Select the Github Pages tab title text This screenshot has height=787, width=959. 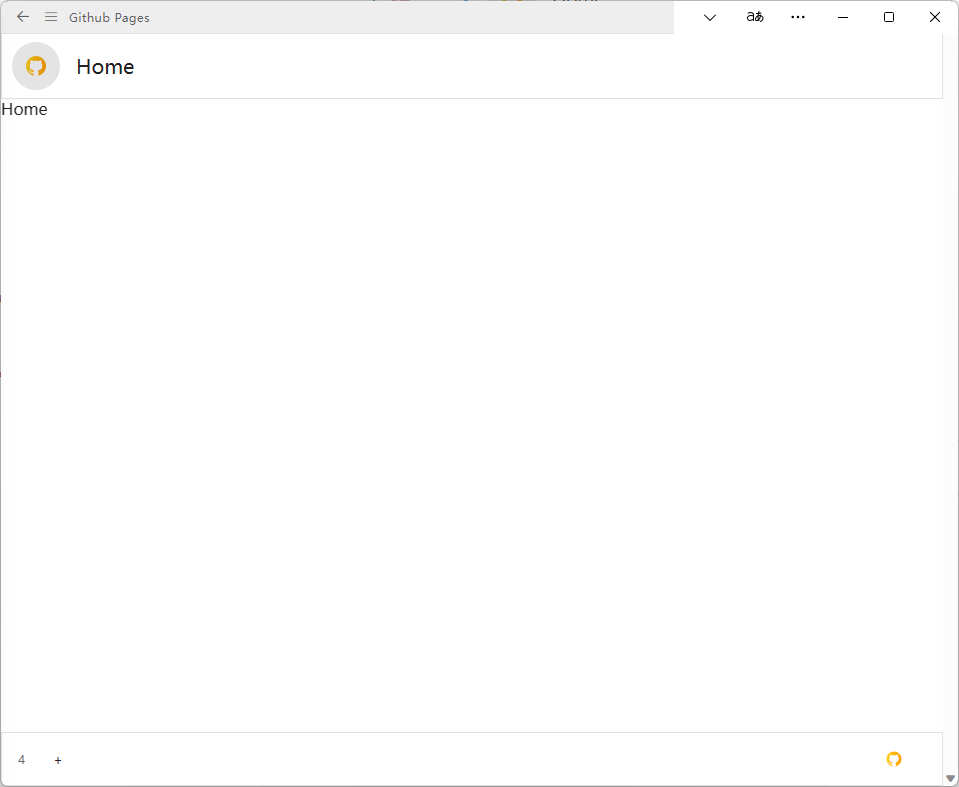[x=109, y=16]
